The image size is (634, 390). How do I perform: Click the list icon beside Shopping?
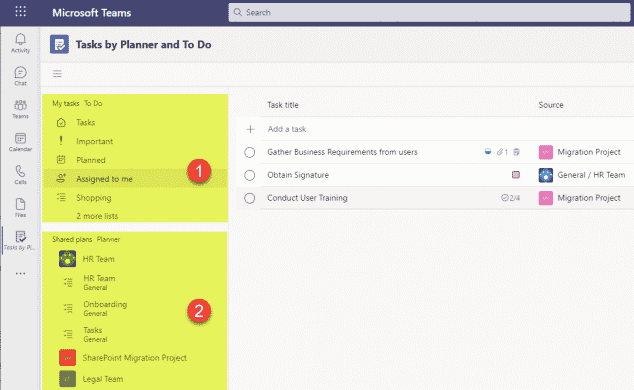(x=61, y=197)
